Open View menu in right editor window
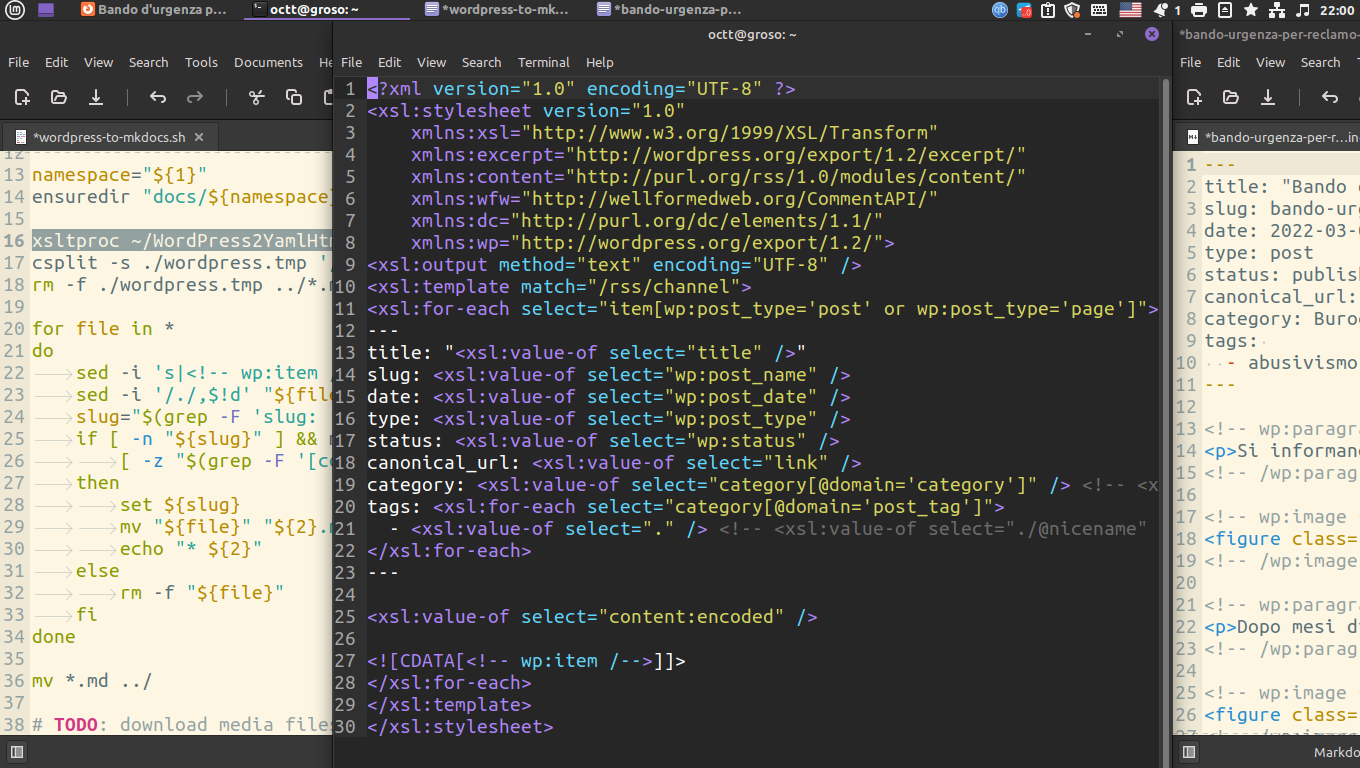Image resolution: width=1360 pixels, height=768 pixels. pyautogui.click(x=1271, y=62)
